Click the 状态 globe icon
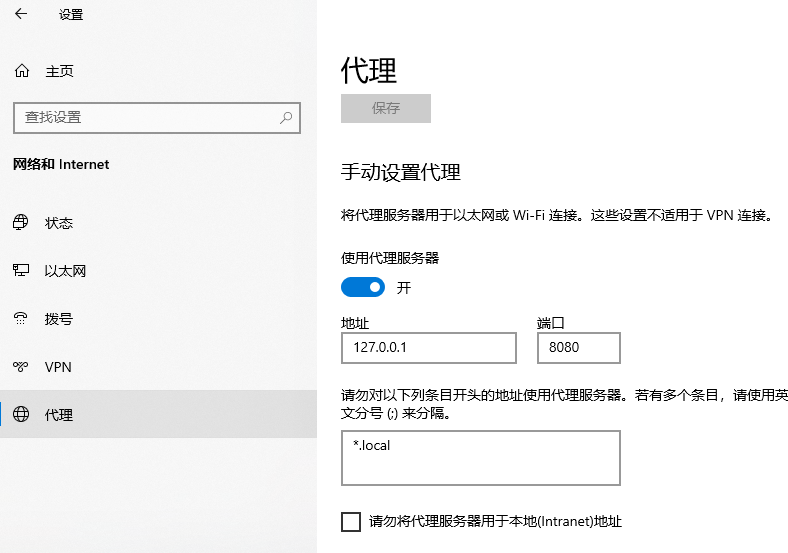Viewport: 788px width, 553px height. [x=21, y=223]
